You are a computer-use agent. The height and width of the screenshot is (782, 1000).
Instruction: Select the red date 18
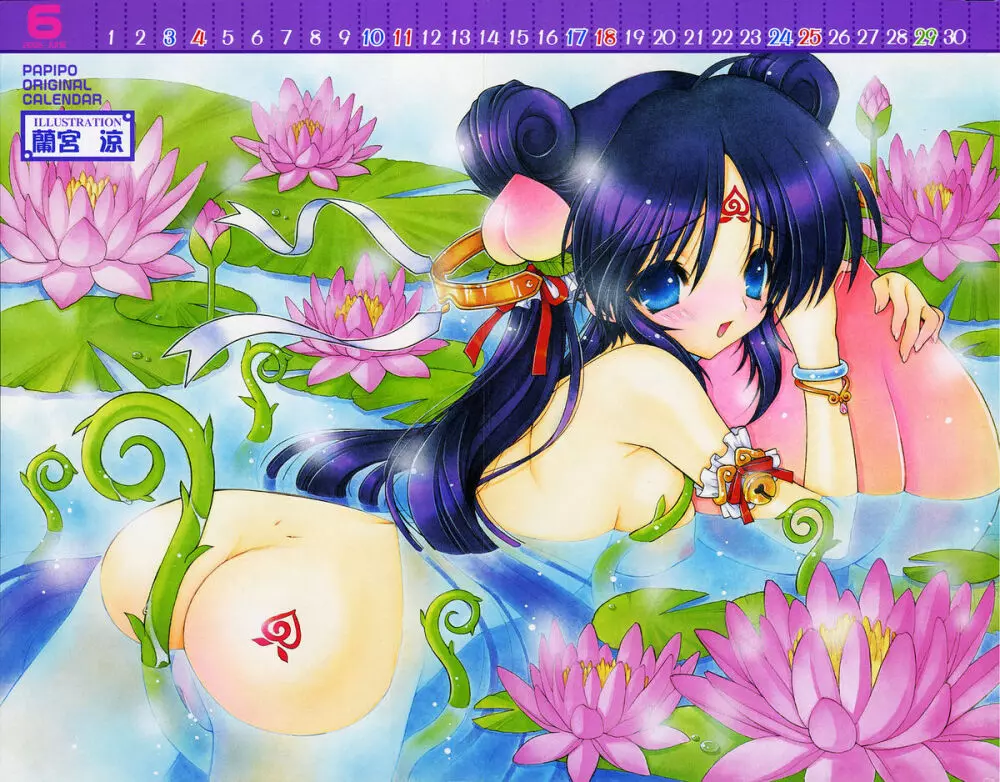(605, 38)
